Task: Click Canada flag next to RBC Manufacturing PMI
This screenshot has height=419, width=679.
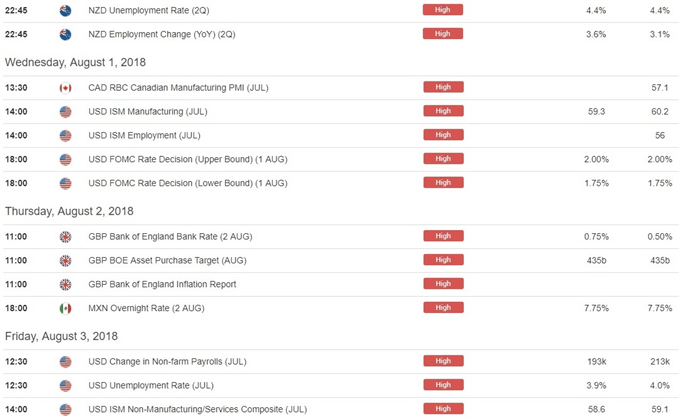Action: [x=65, y=88]
